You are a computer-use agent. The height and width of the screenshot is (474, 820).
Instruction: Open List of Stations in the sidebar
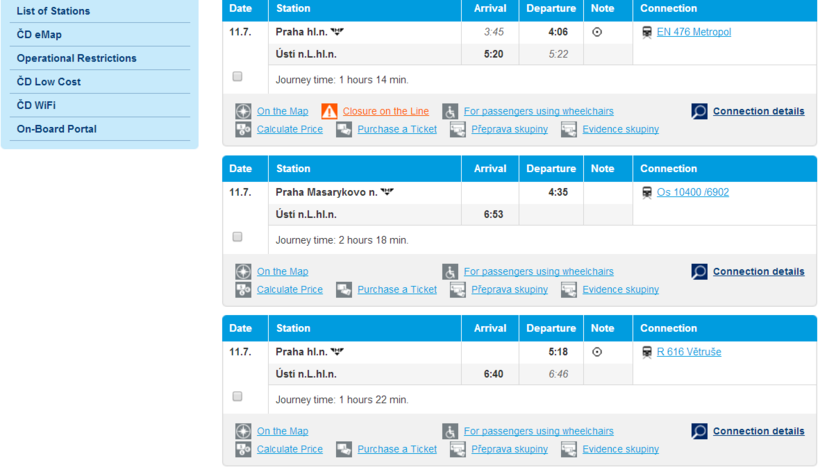53,11
